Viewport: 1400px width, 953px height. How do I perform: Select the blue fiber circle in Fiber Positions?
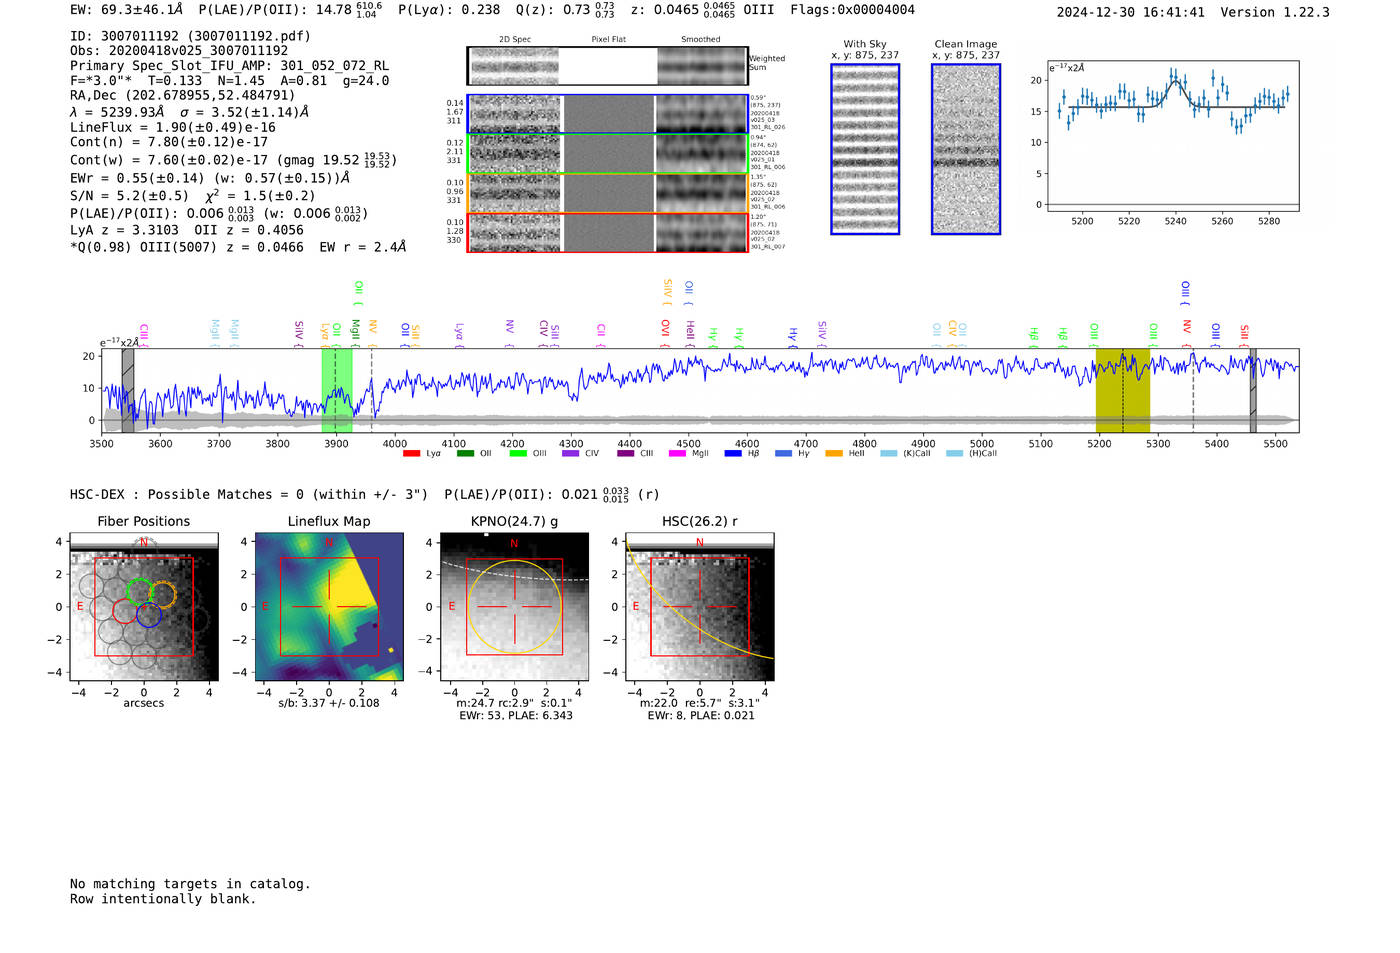pos(149,615)
